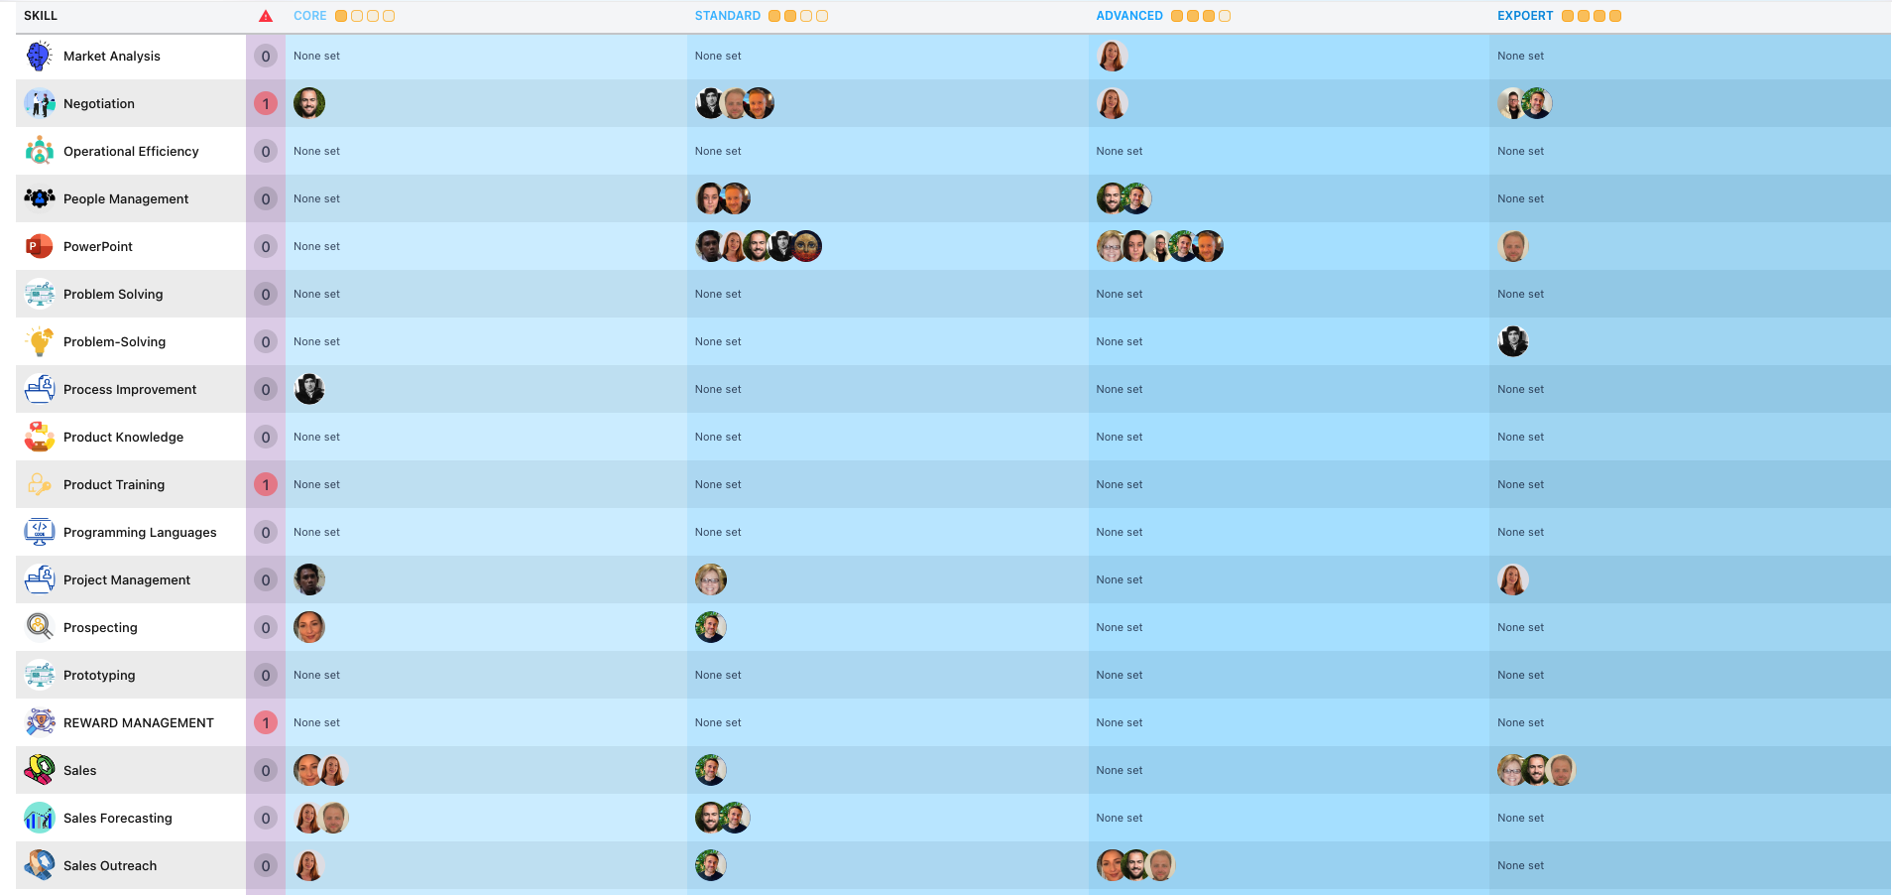This screenshot has width=1892, height=895.
Task: Click the Market Analysis skill icon
Action: [x=39, y=56]
